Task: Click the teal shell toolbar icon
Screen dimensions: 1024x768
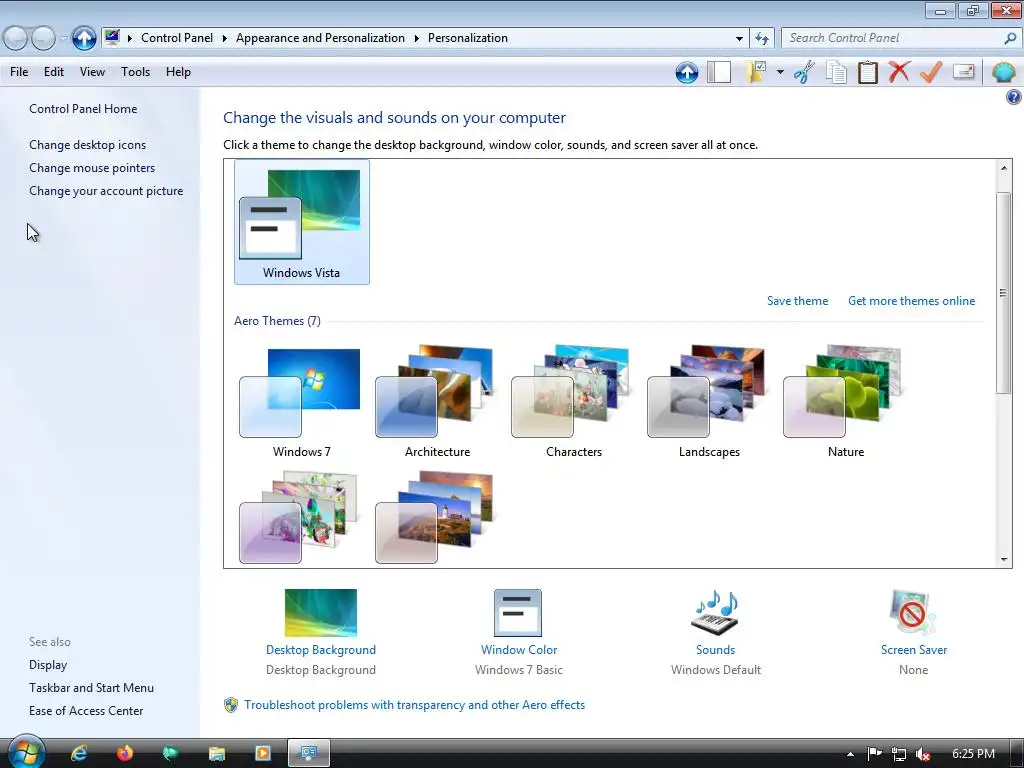Action: pyautogui.click(x=1004, y=72)
